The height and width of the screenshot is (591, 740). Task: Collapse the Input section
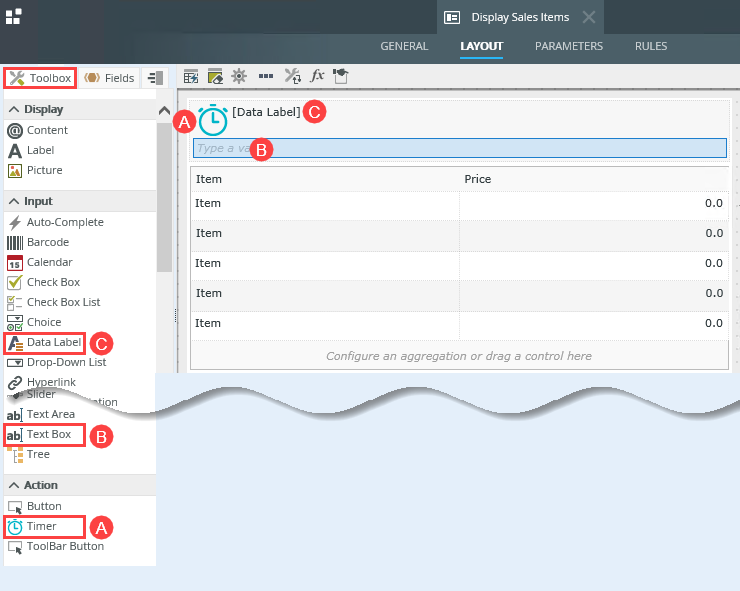14,201
